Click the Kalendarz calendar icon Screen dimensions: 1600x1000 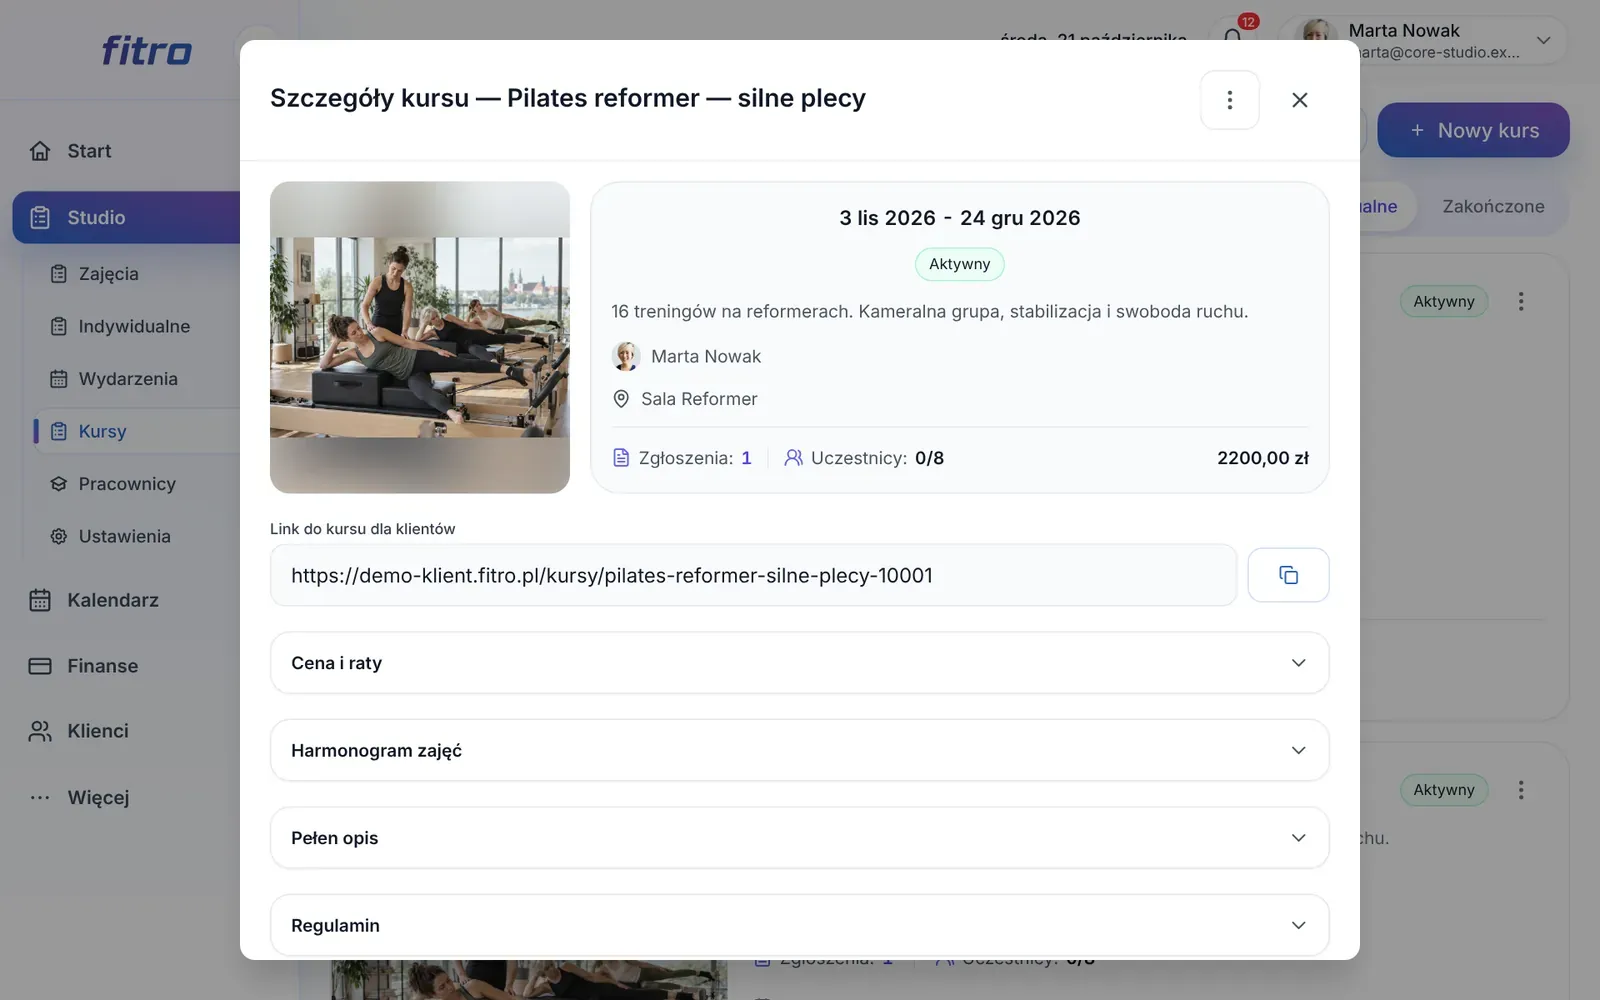coord(40,600)
